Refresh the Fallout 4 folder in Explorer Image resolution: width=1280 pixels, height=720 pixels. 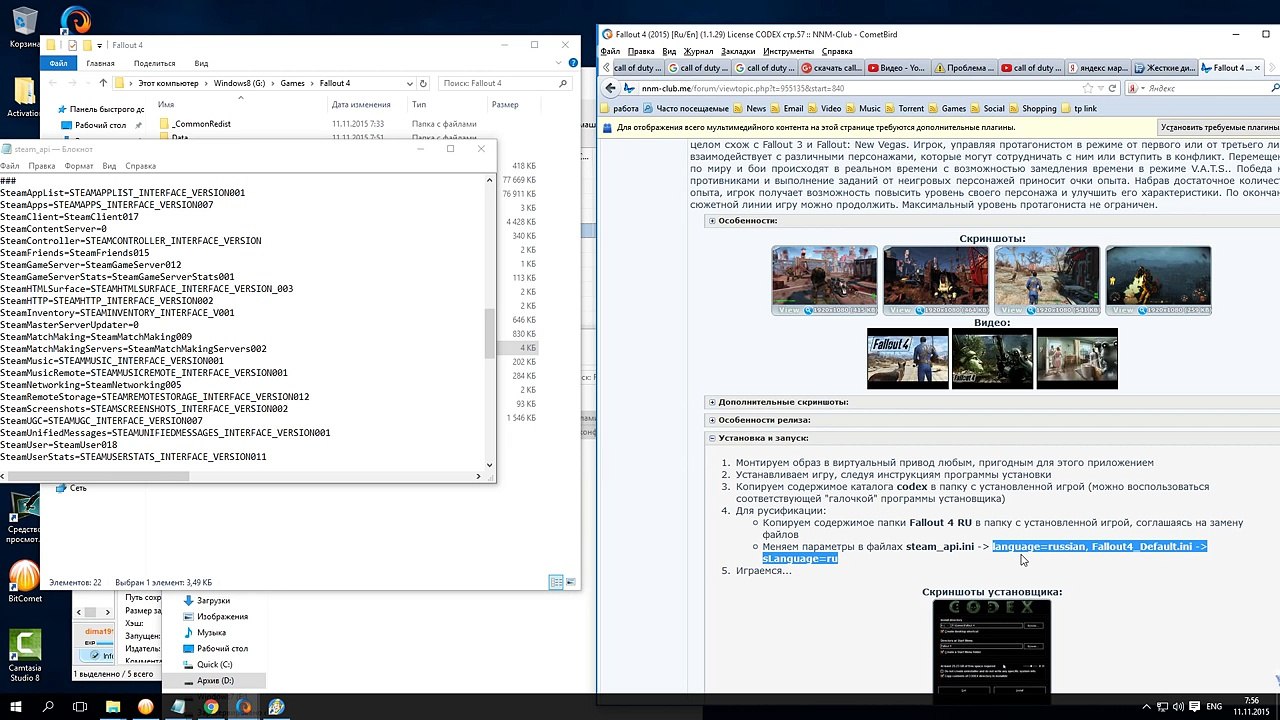[424, 83]
